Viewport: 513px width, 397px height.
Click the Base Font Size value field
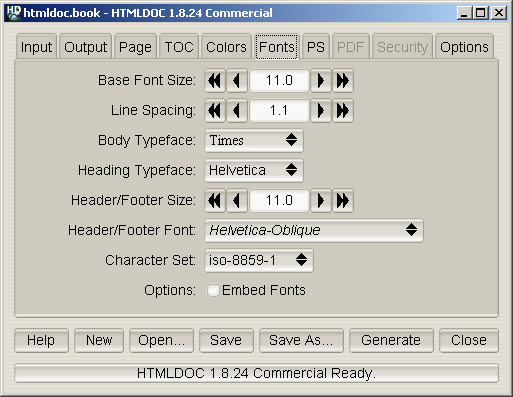(279, 81)
